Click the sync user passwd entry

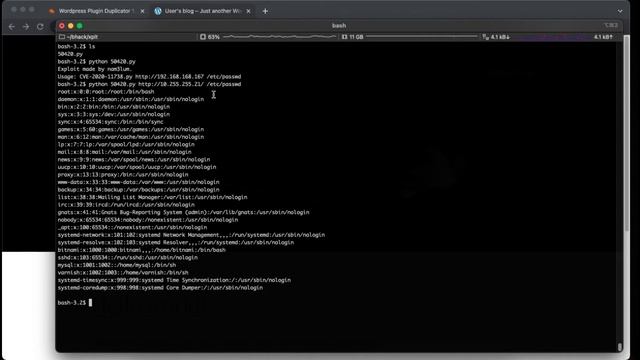[x=110, y=122]
